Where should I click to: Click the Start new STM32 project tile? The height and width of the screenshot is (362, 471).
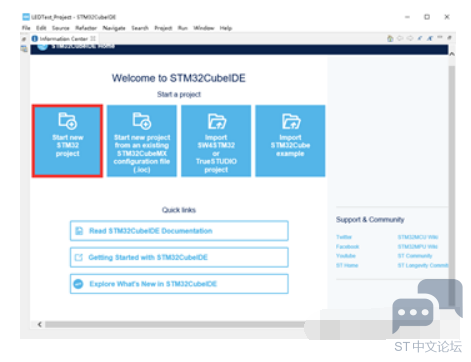point(67,141)
